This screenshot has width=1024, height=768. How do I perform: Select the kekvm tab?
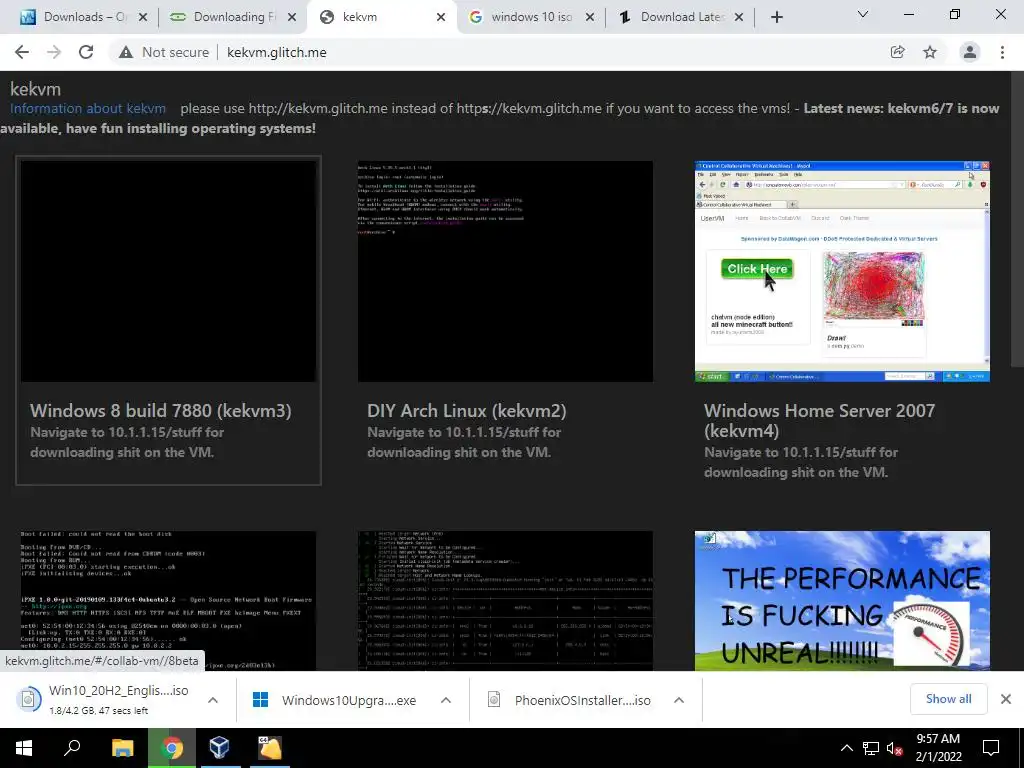[x=379, y=17]
